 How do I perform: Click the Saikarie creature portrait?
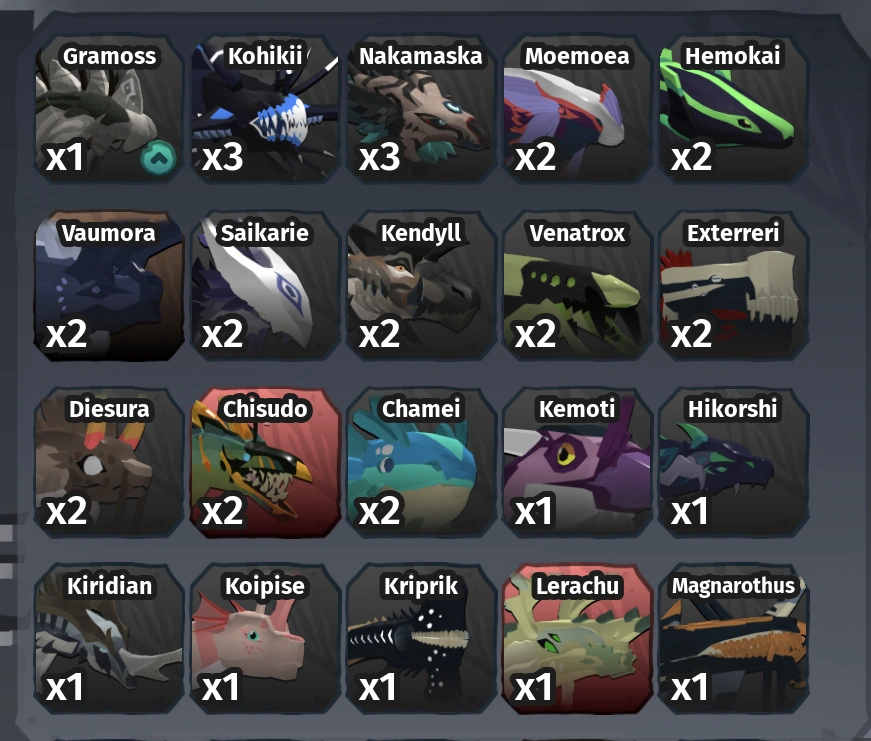[x=265, y=286]
